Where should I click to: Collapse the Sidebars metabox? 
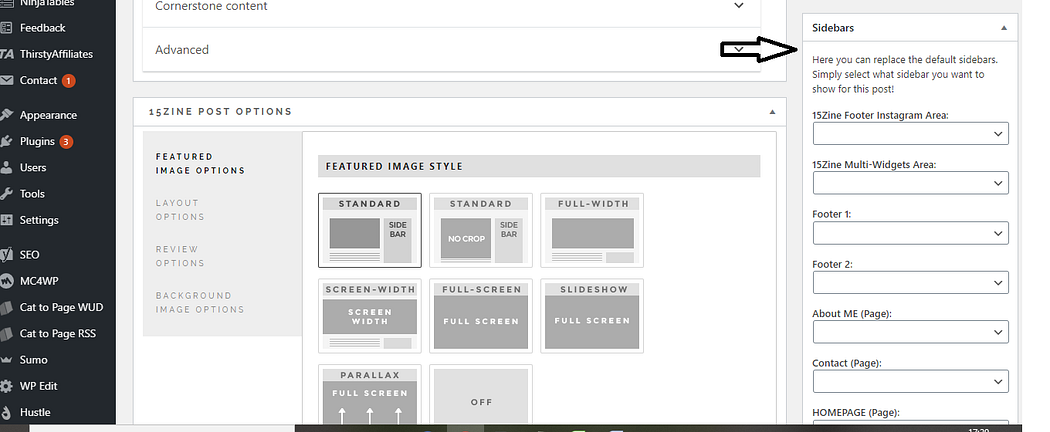1003,28
